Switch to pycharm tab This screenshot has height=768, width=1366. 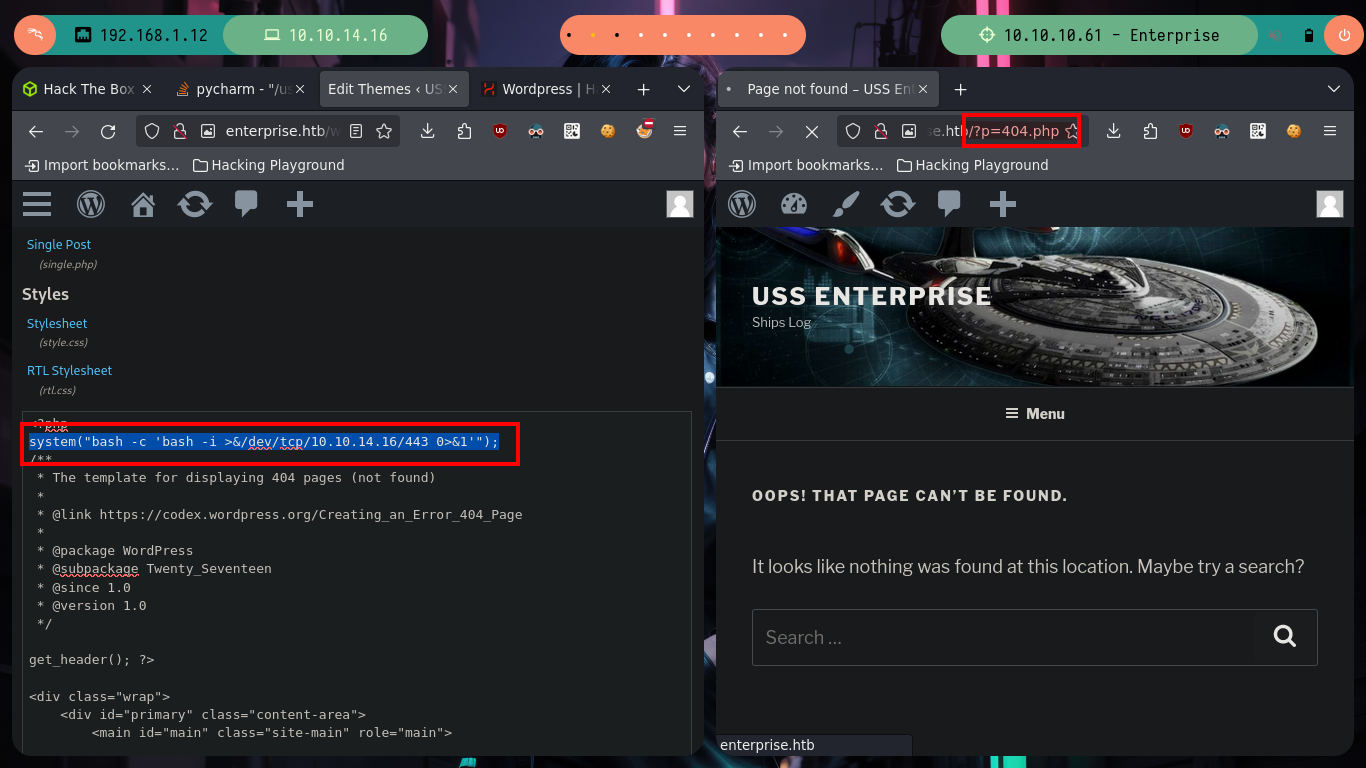tap(241, 89)
